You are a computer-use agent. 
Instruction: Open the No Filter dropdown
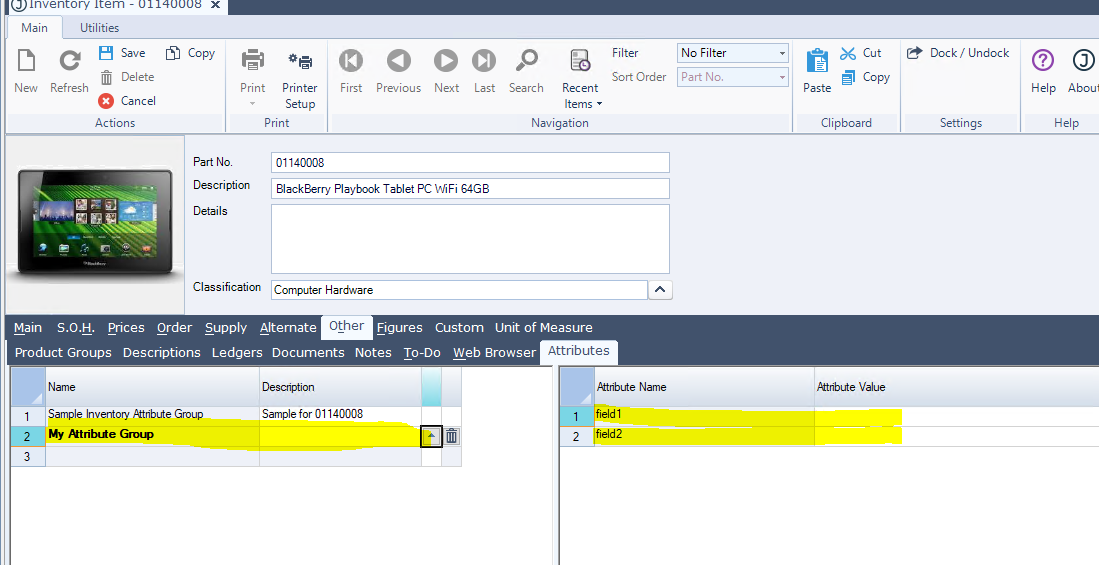(x=733, y=53)
